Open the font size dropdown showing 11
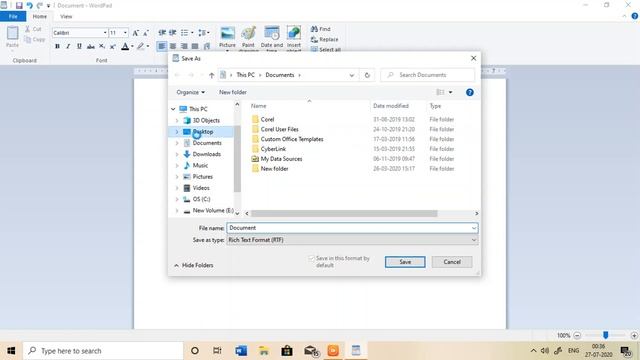The width and height of the screenshot is (640, 360). click(125, 33)
